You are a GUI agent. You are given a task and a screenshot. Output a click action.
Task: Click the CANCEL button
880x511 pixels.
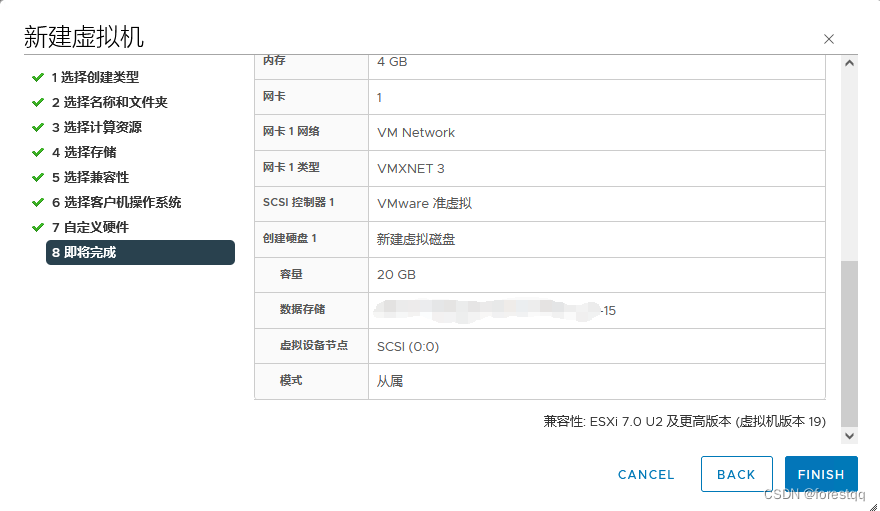(646, 475)
